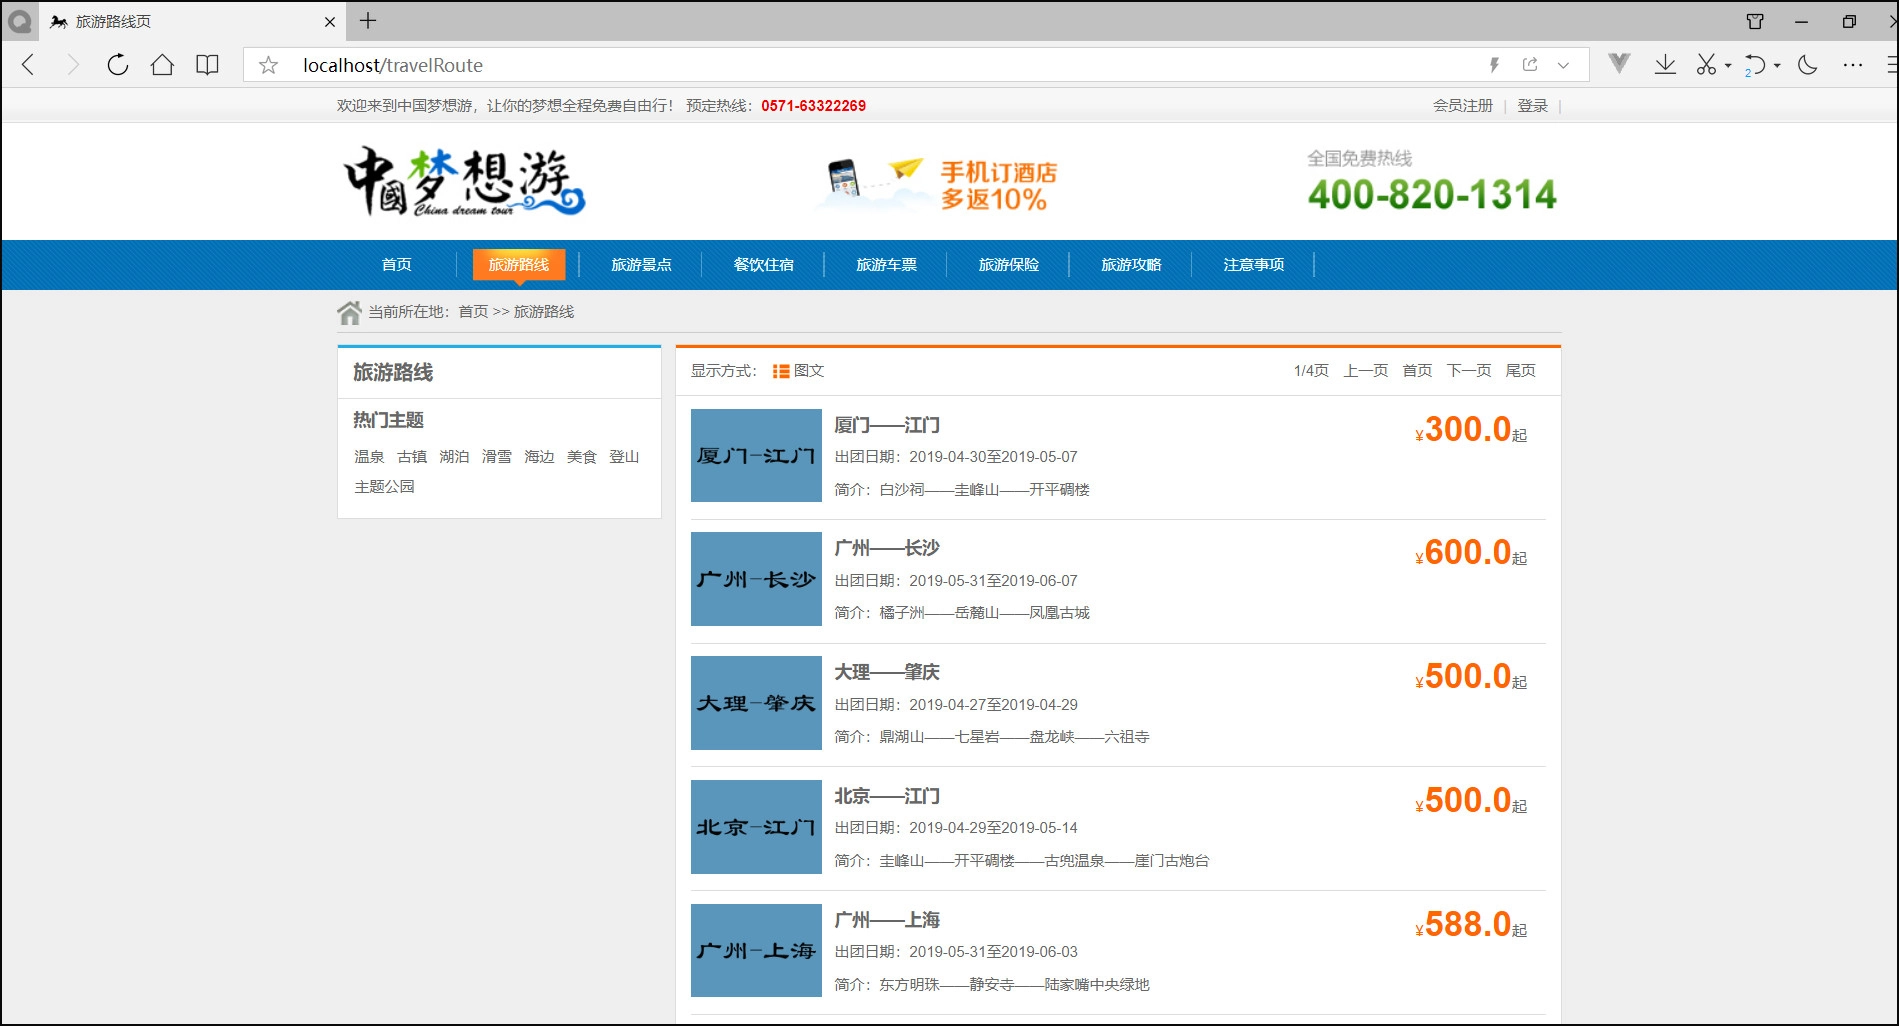Open the undo arrow dropdown
Screen dimensions: 1899x1026
1777,66
